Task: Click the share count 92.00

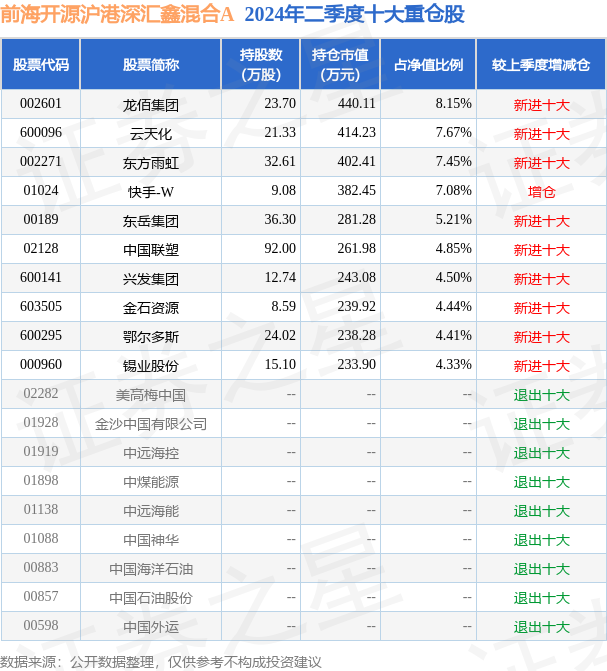Action: point(280,249)
